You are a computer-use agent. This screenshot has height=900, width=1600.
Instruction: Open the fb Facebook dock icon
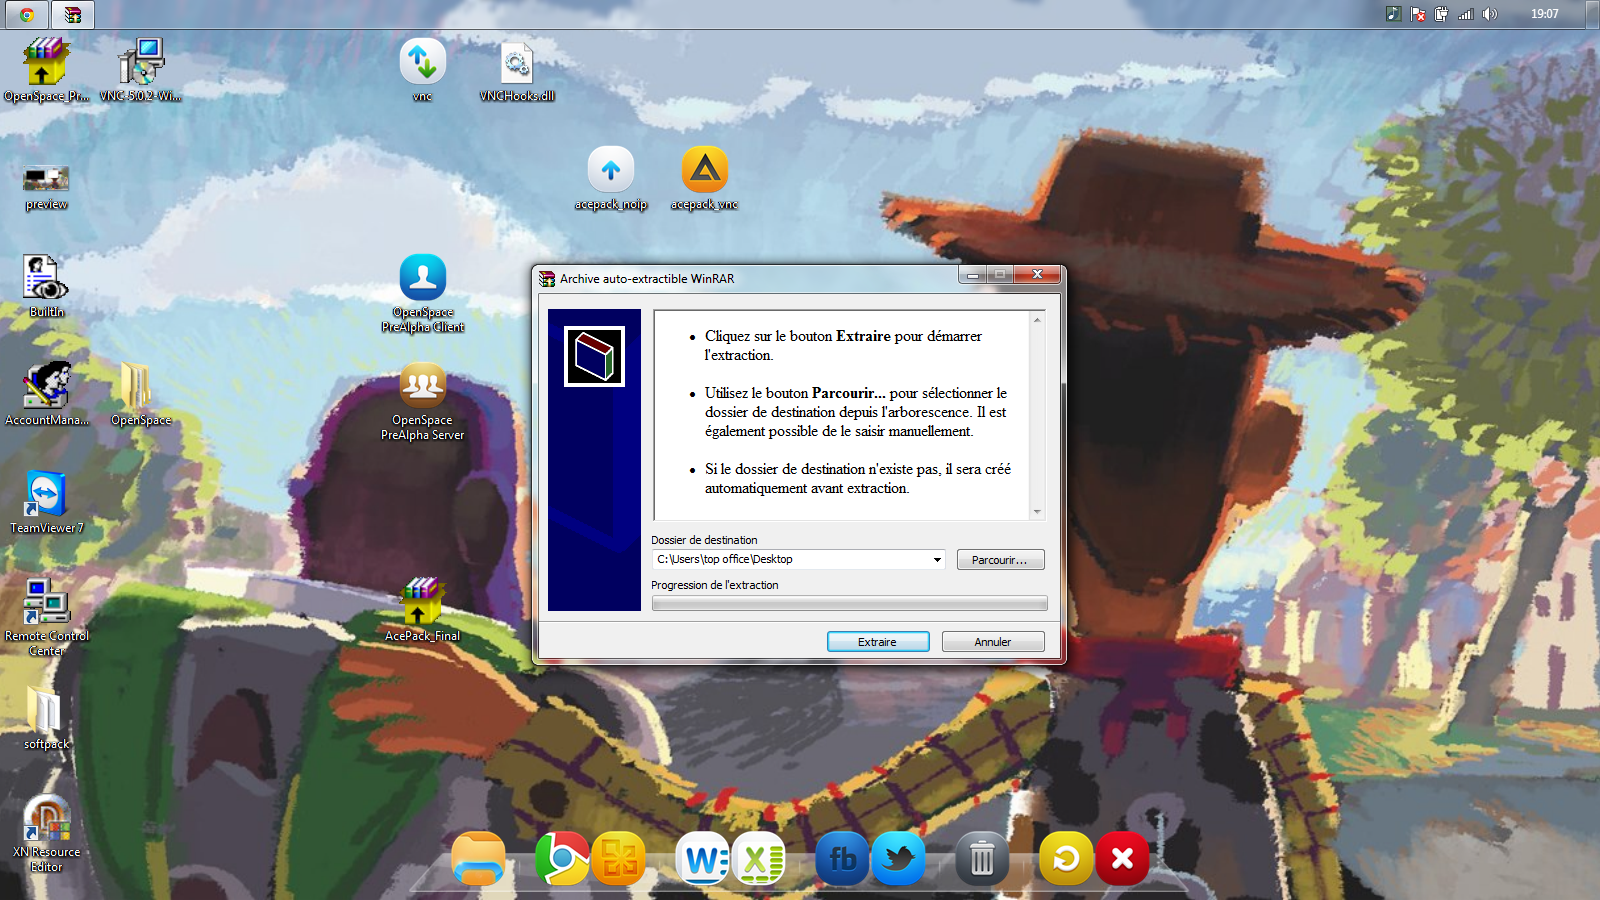click(x=842, y=859)
